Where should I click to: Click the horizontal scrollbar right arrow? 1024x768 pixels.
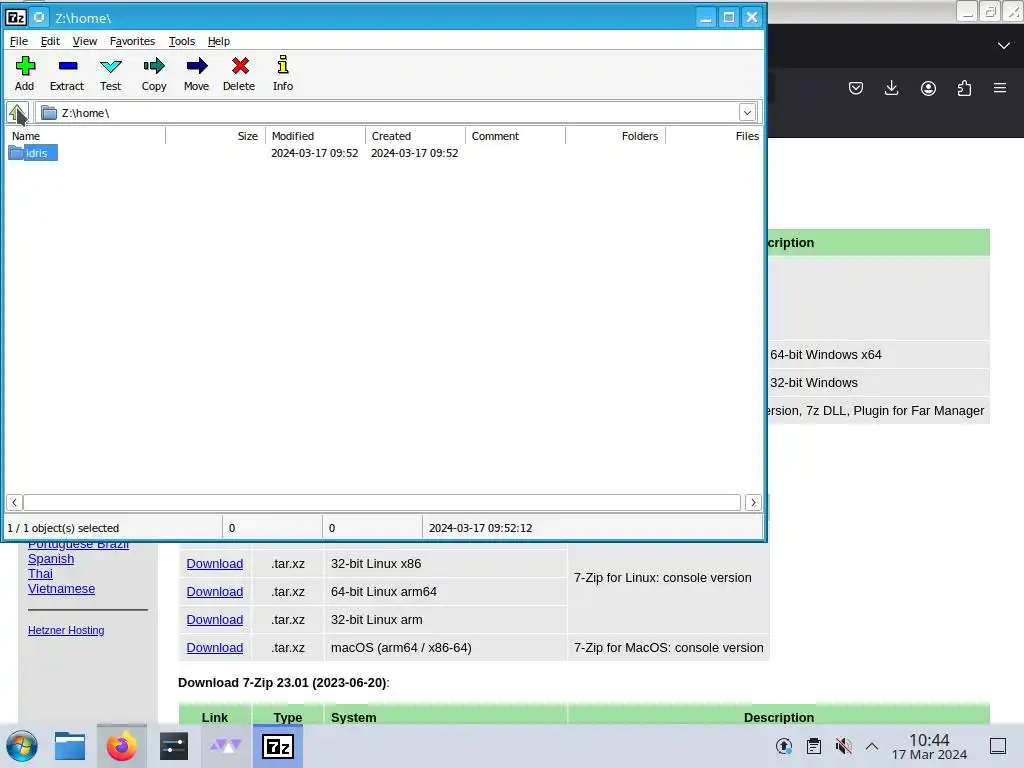click(x=753, y=502)
